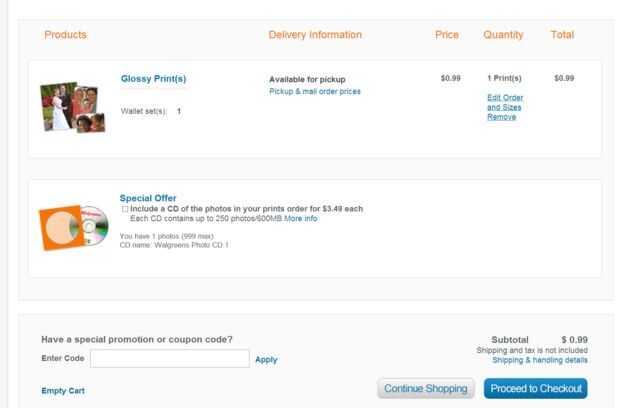The image size is (620, 408).
Task: Click the Walgreens photo CD image
Action: click(x=73, y=228)
